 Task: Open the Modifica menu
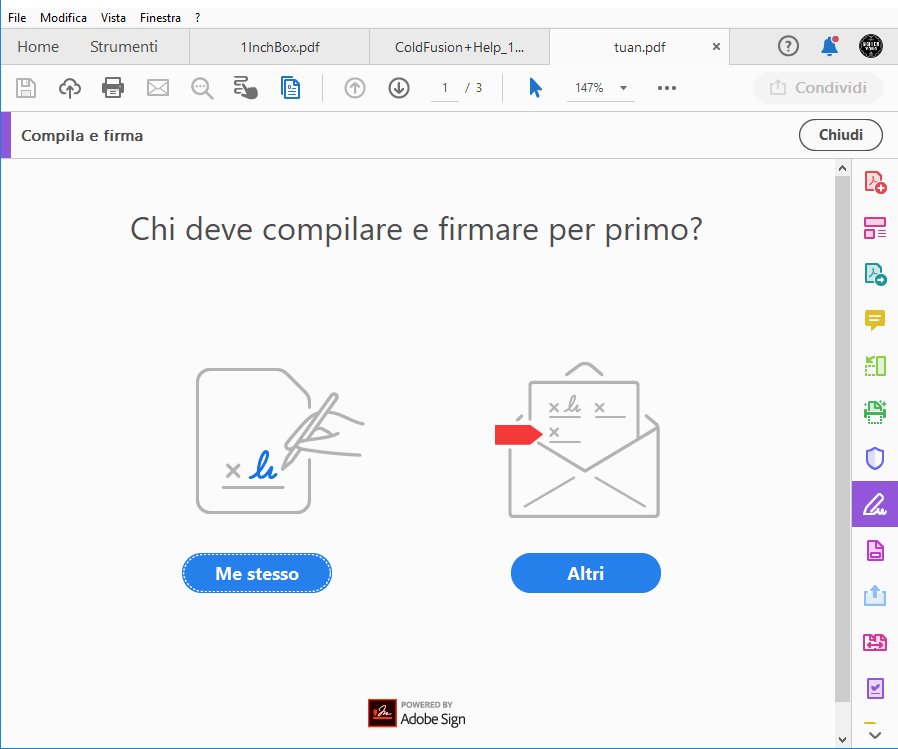click(63, 17)
